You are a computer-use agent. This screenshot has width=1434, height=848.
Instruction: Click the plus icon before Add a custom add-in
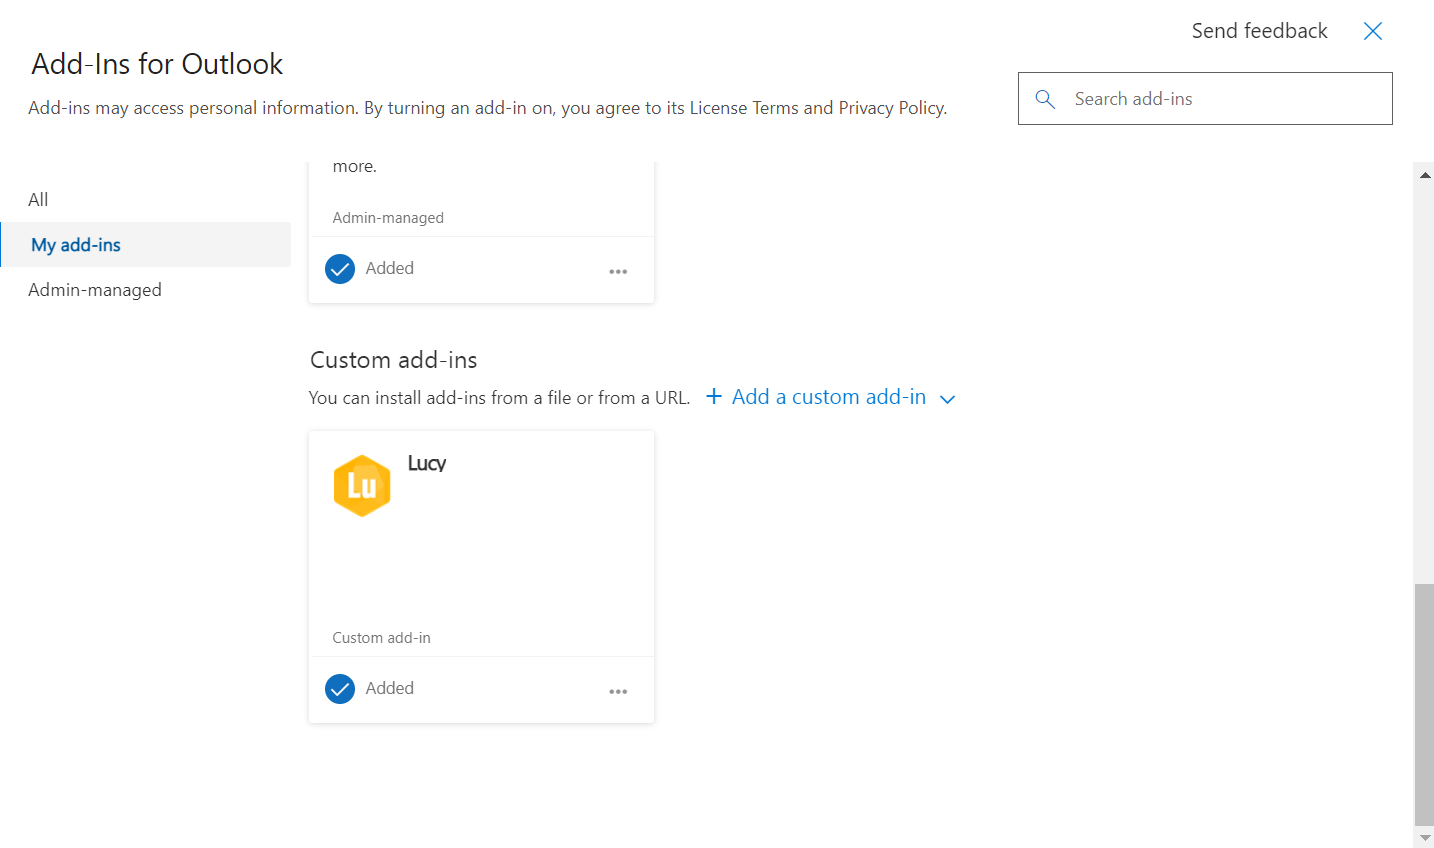pyautogui.click(x=714, y=396)
